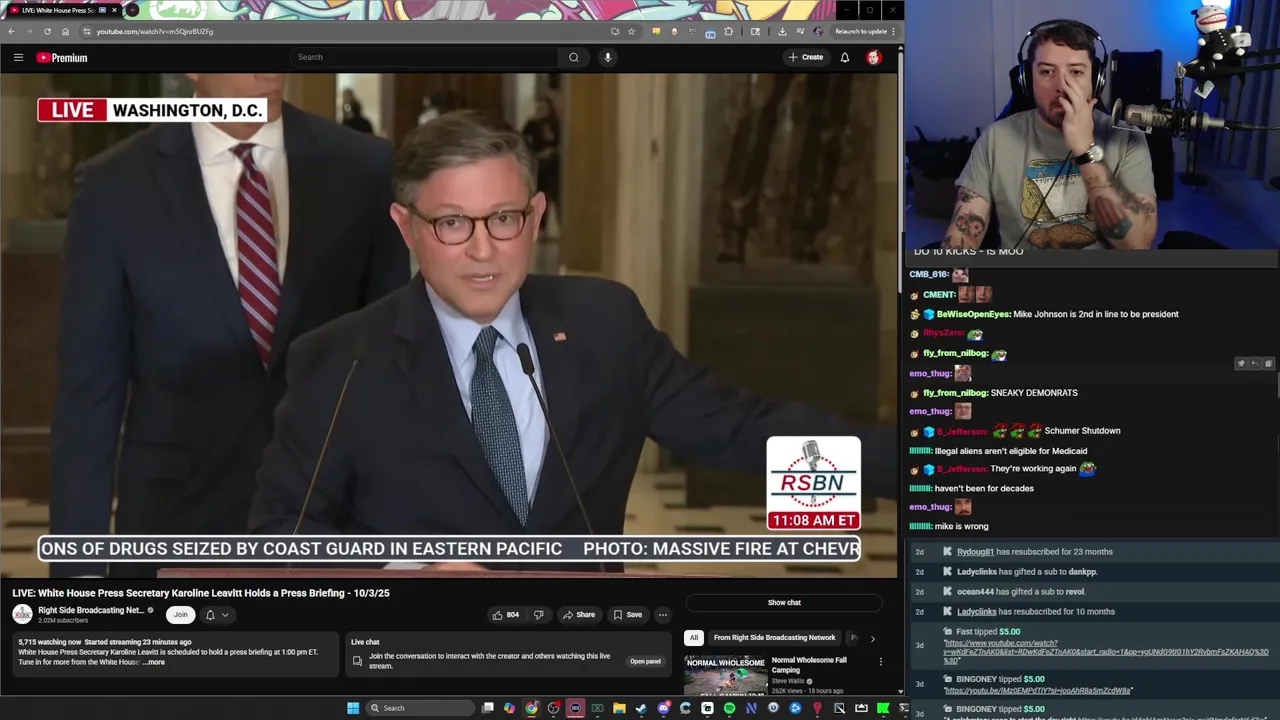Image resolution: width=1280 pixels, height=720 pixels.
Task: Open Spotify from the taskbar
Action: coord(729,708)
